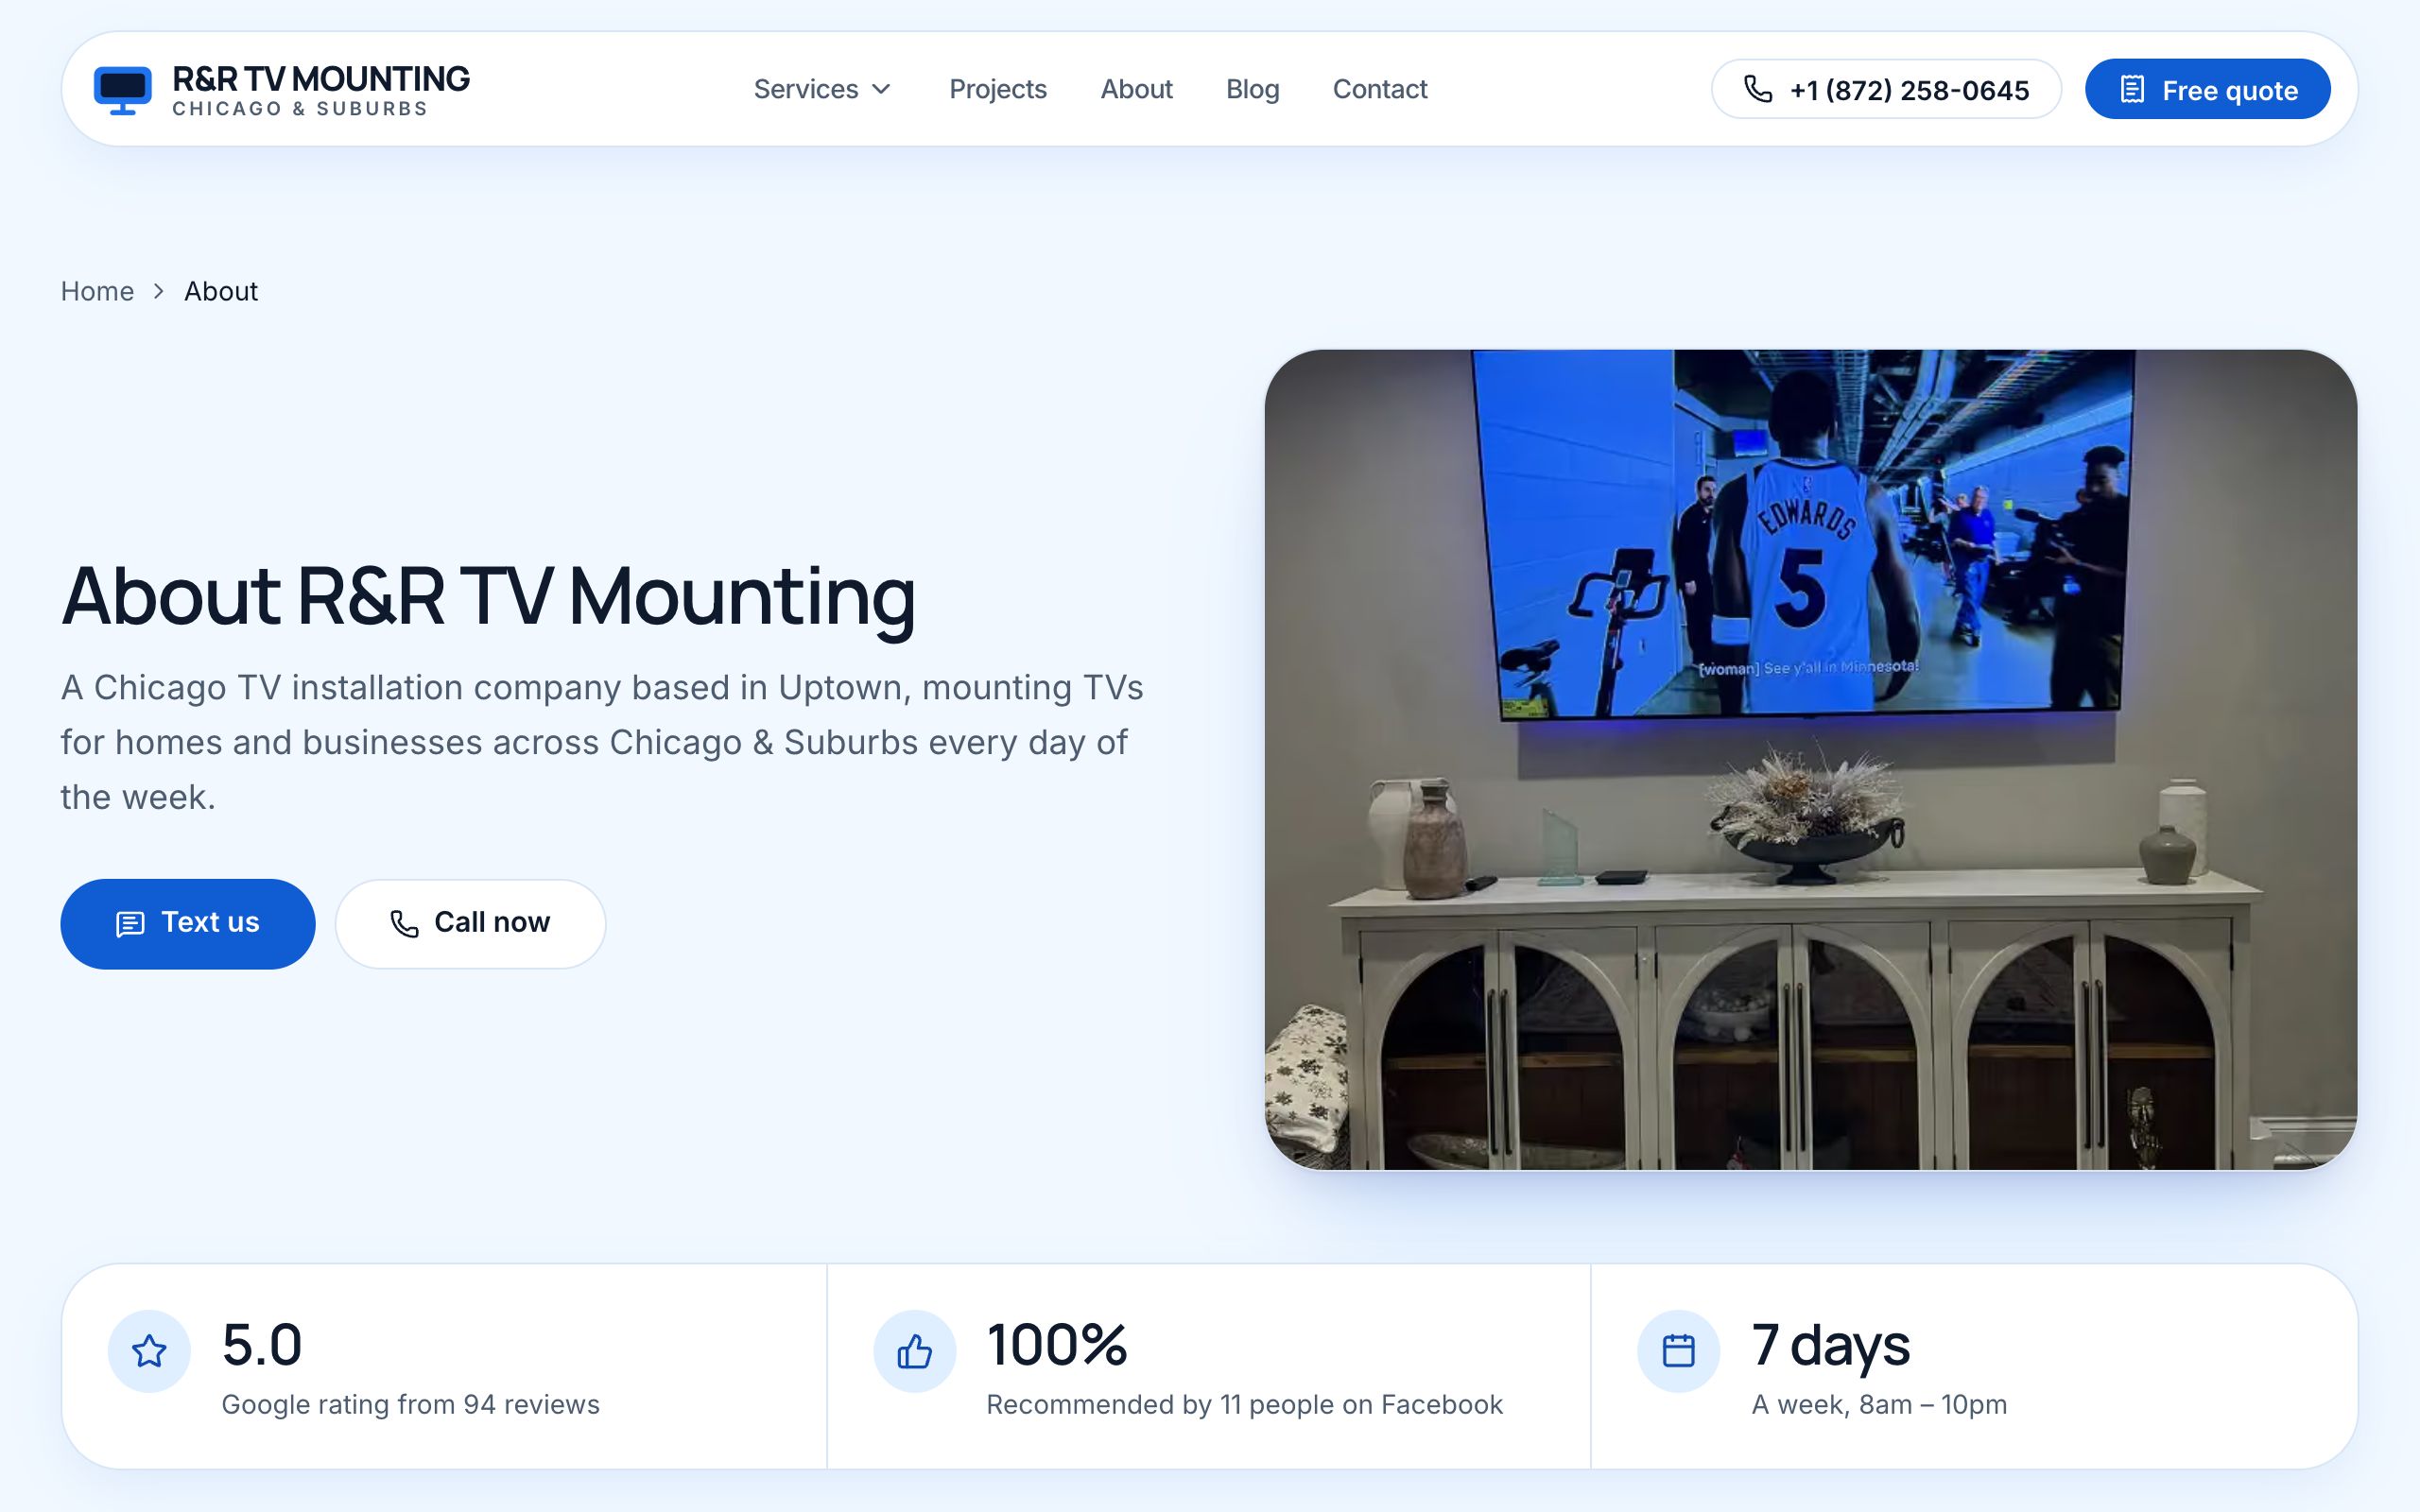The image size is (2420, 1512).
Task: Click the thumbs-up icon beside 100%
Action: tap(914, 1351)
